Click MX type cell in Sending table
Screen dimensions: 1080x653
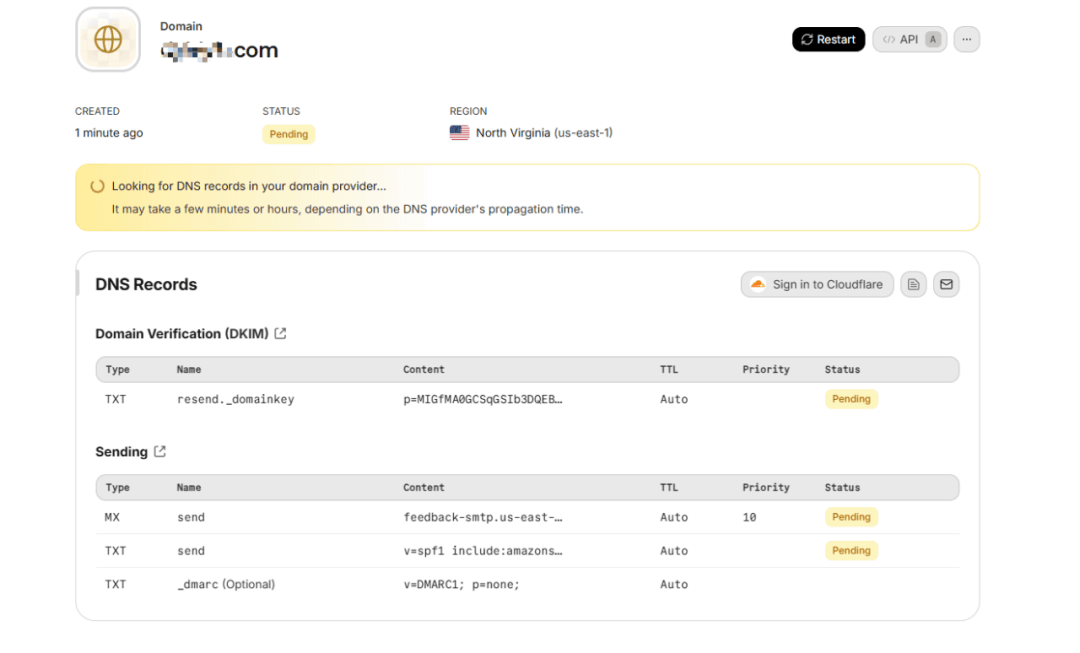(112, 517)
